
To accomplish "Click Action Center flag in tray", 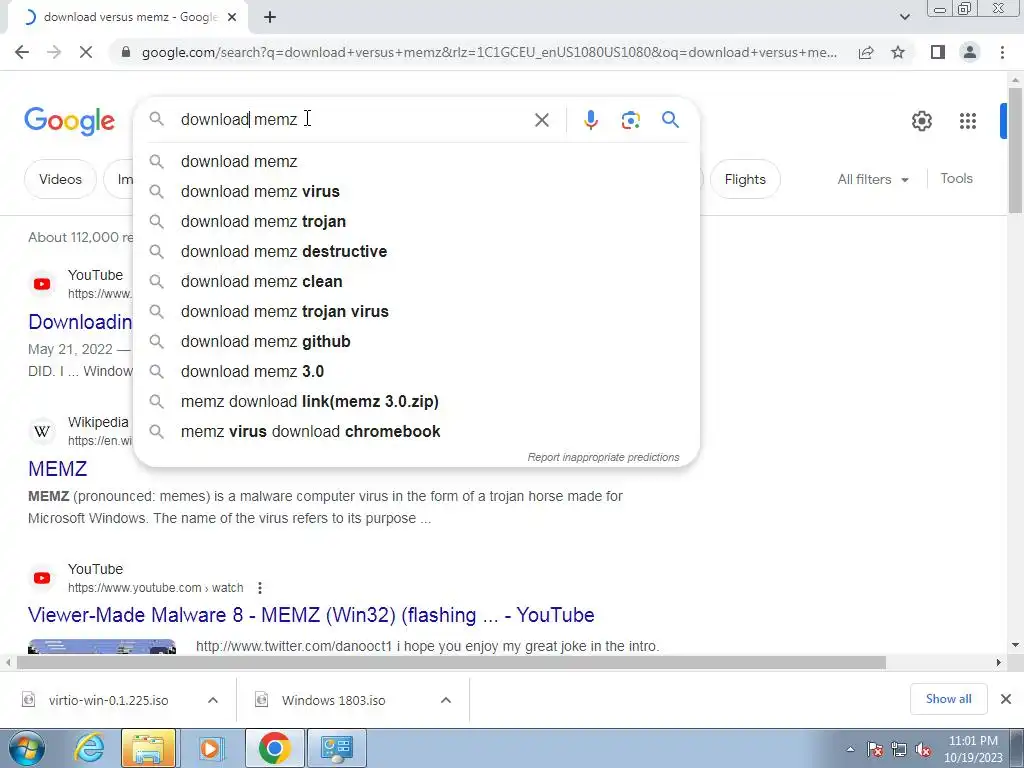I will point(874,750).
